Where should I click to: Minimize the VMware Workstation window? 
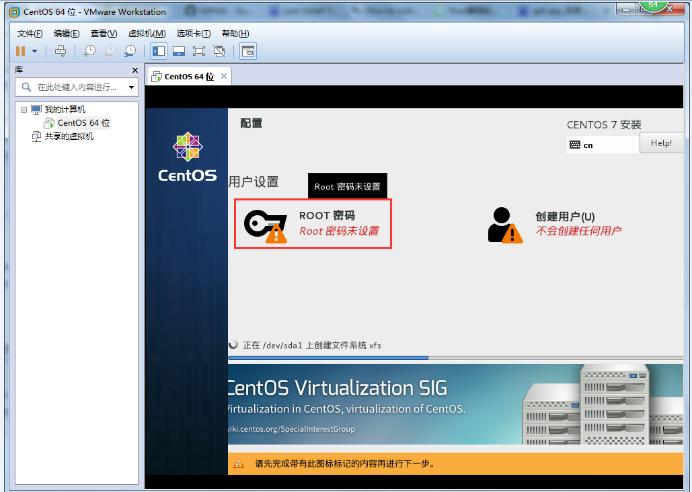626,9
